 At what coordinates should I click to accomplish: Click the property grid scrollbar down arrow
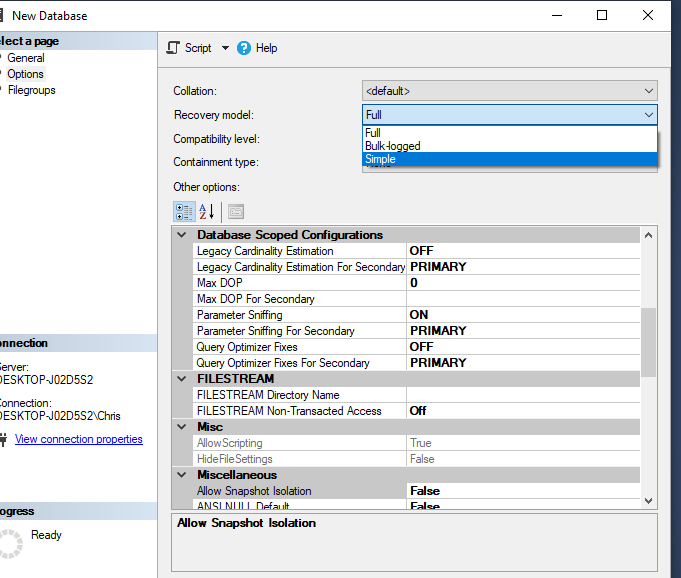point(648,500)
